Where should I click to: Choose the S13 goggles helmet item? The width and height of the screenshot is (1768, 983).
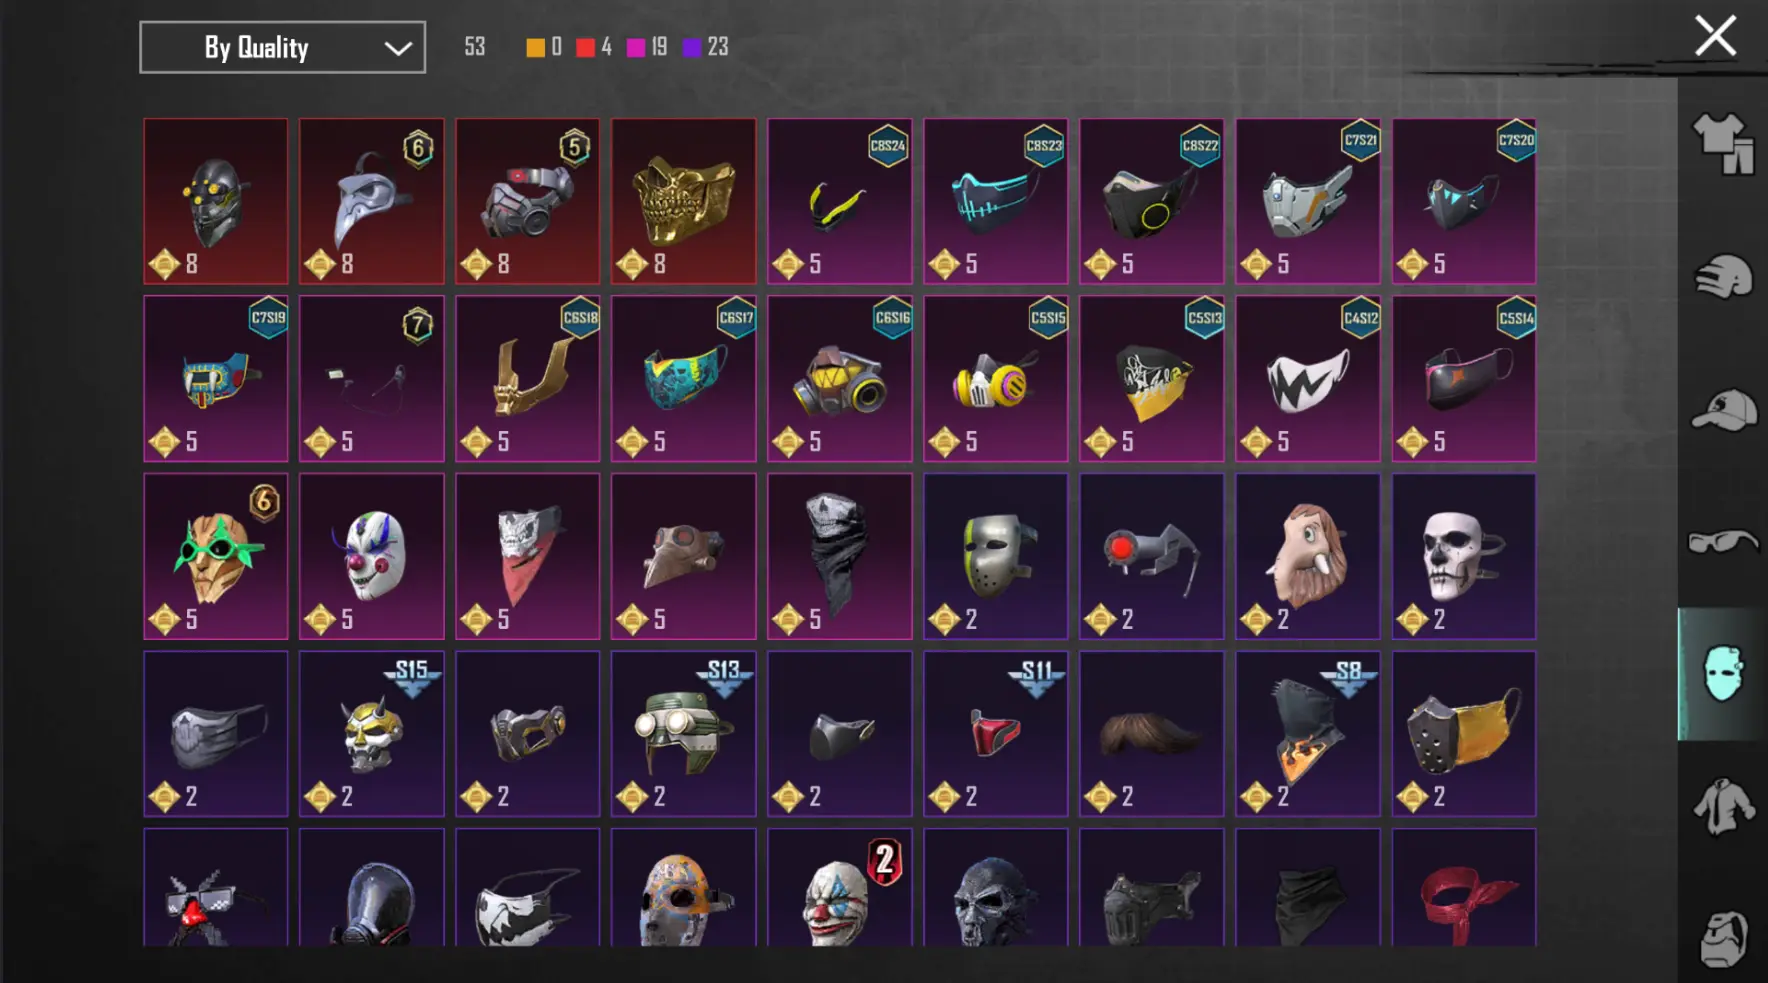[684, 734]
